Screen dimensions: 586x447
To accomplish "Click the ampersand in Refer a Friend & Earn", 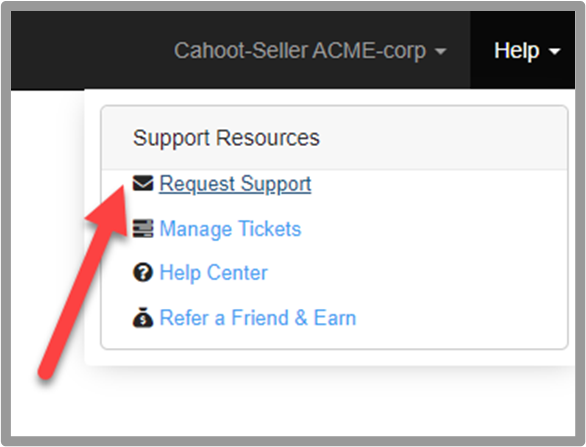I will tap(301, 318).
